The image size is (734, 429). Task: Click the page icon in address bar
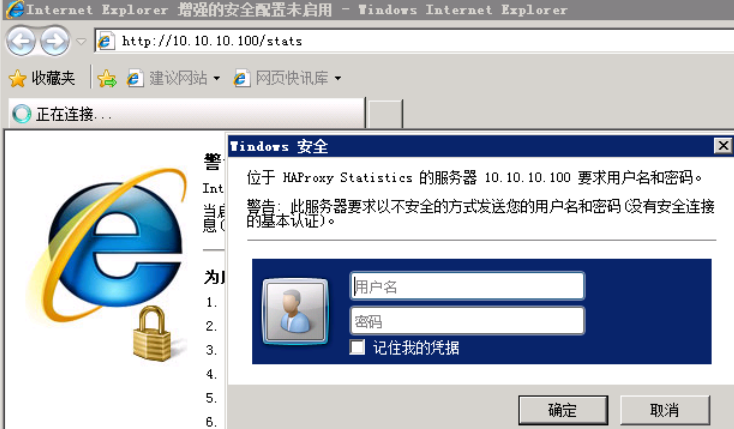105,41
